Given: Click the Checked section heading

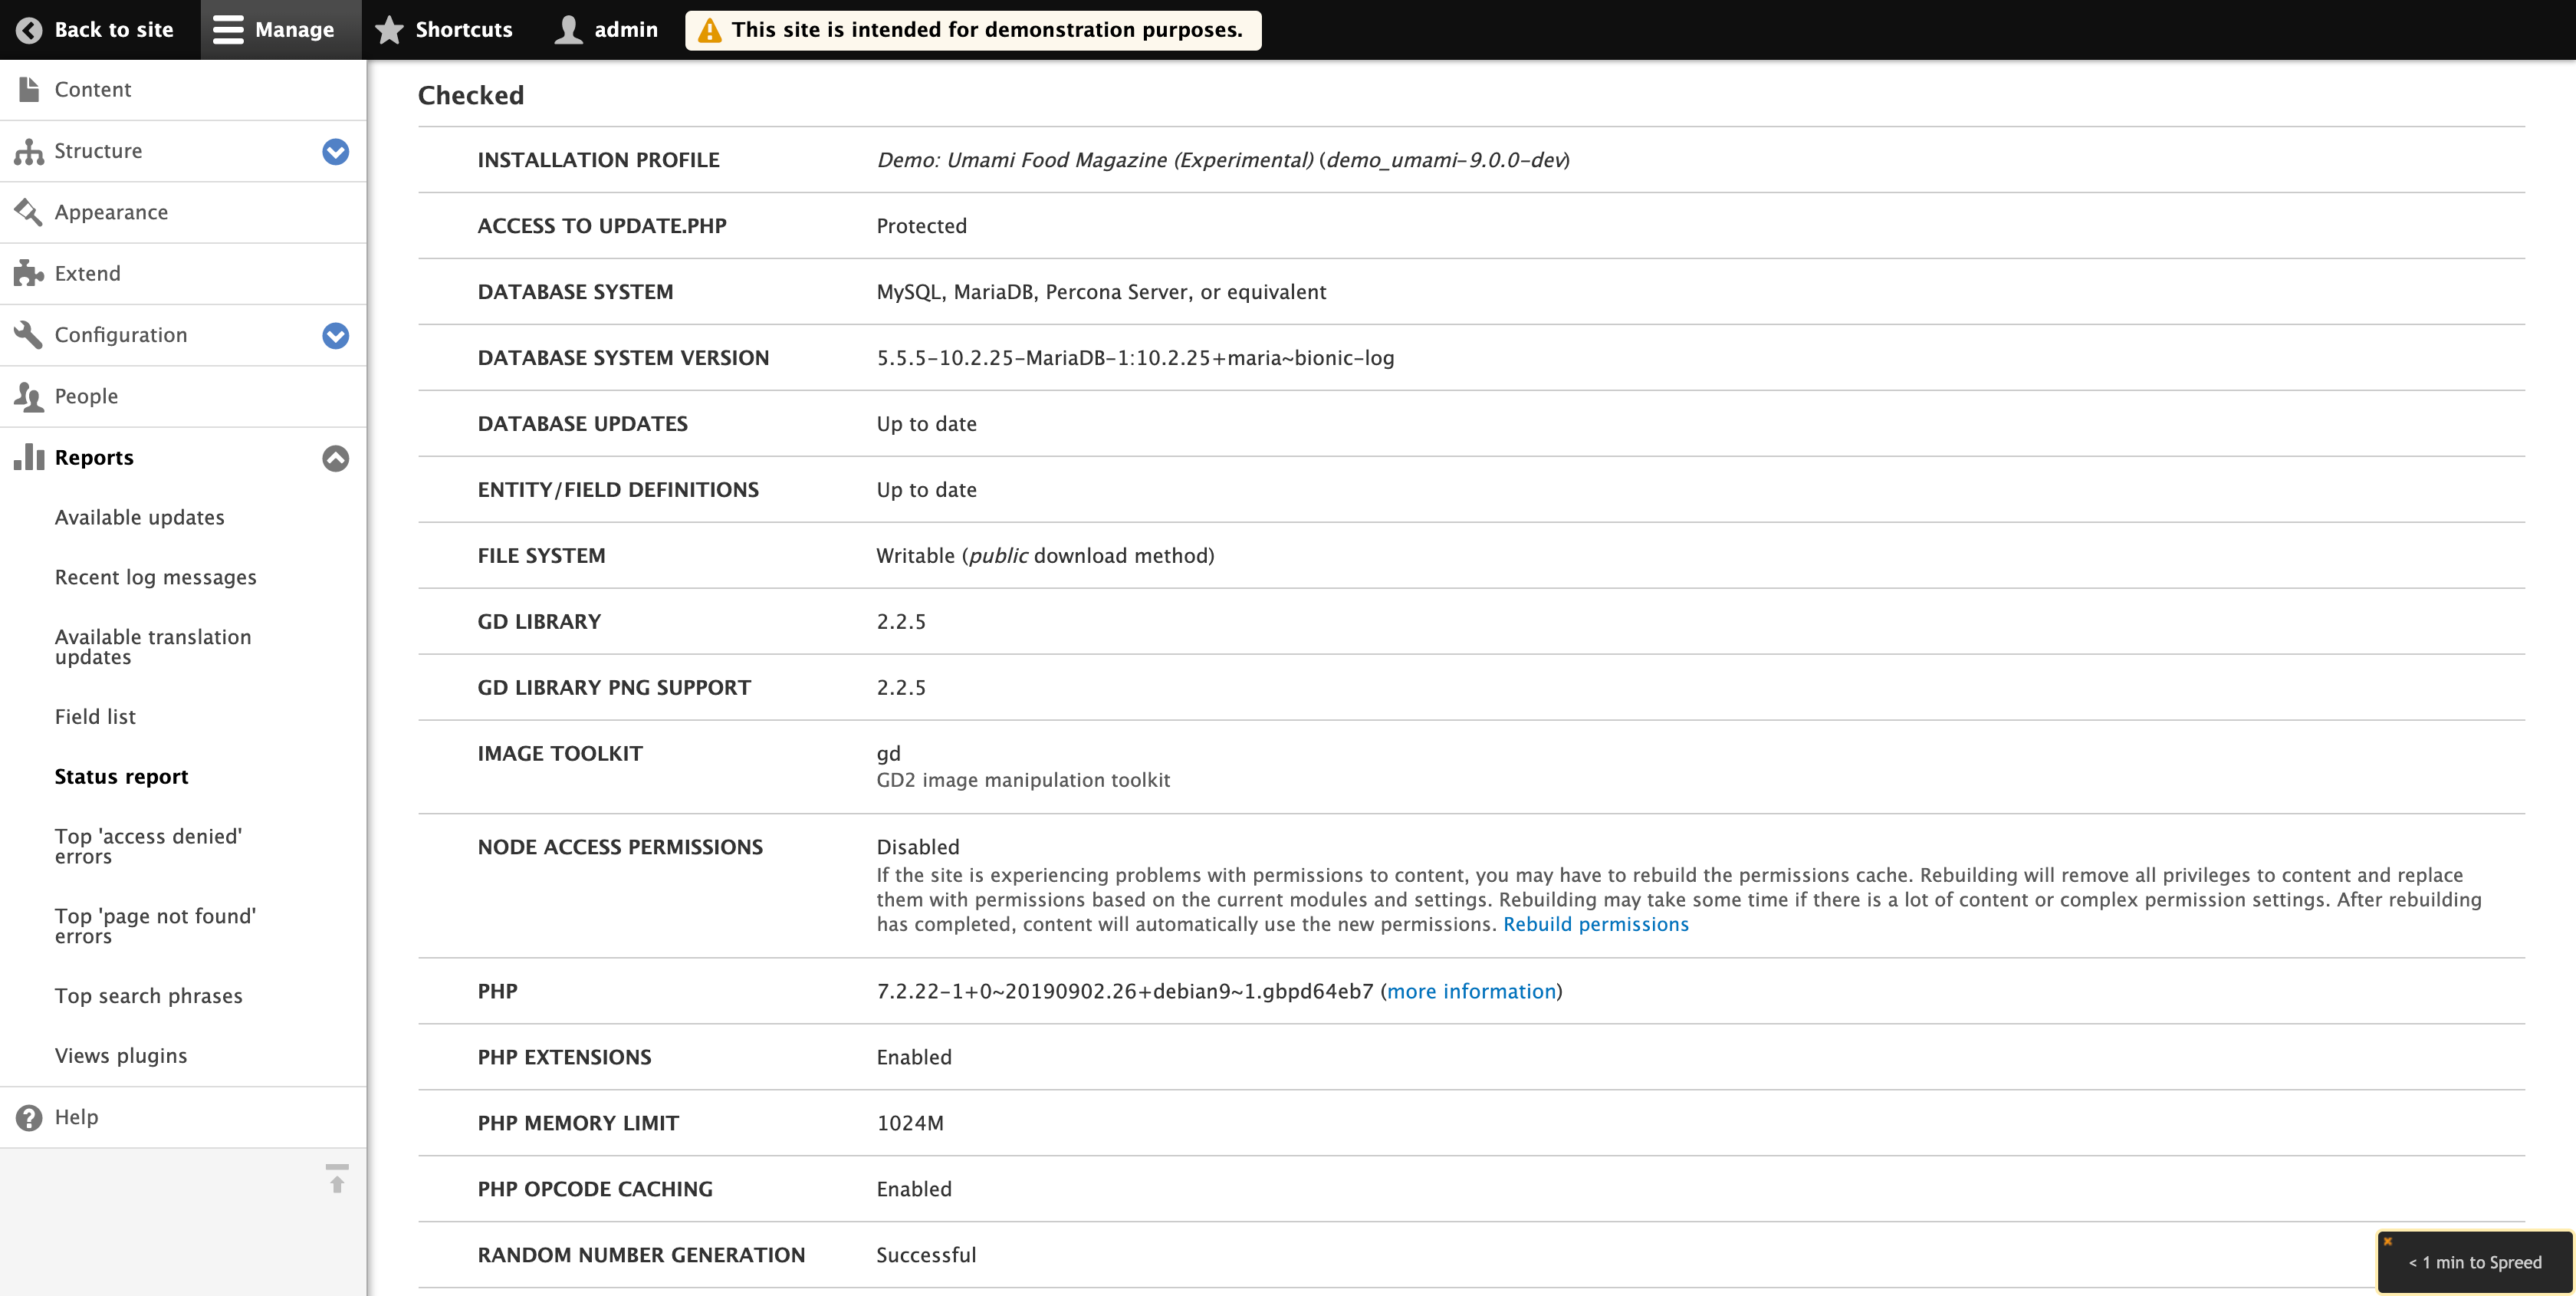Looking at the screenshot, I should pos(471,95).
